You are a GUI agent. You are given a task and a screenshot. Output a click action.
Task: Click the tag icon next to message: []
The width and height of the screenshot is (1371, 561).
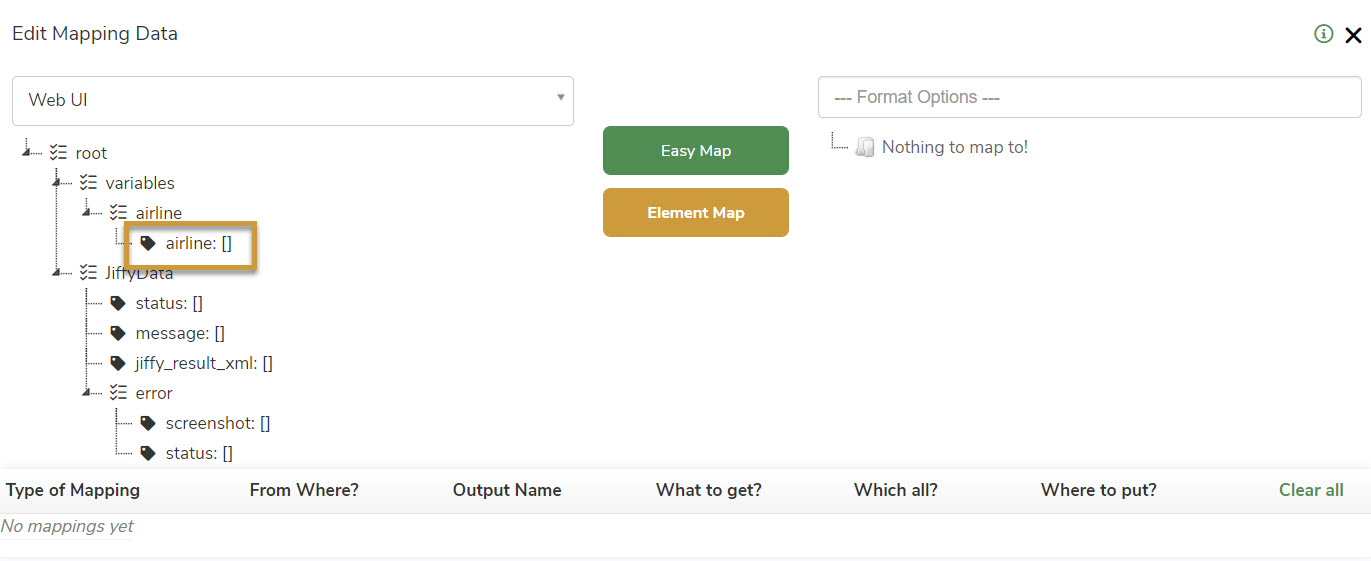pyautogui.click(x=118, y=333)
